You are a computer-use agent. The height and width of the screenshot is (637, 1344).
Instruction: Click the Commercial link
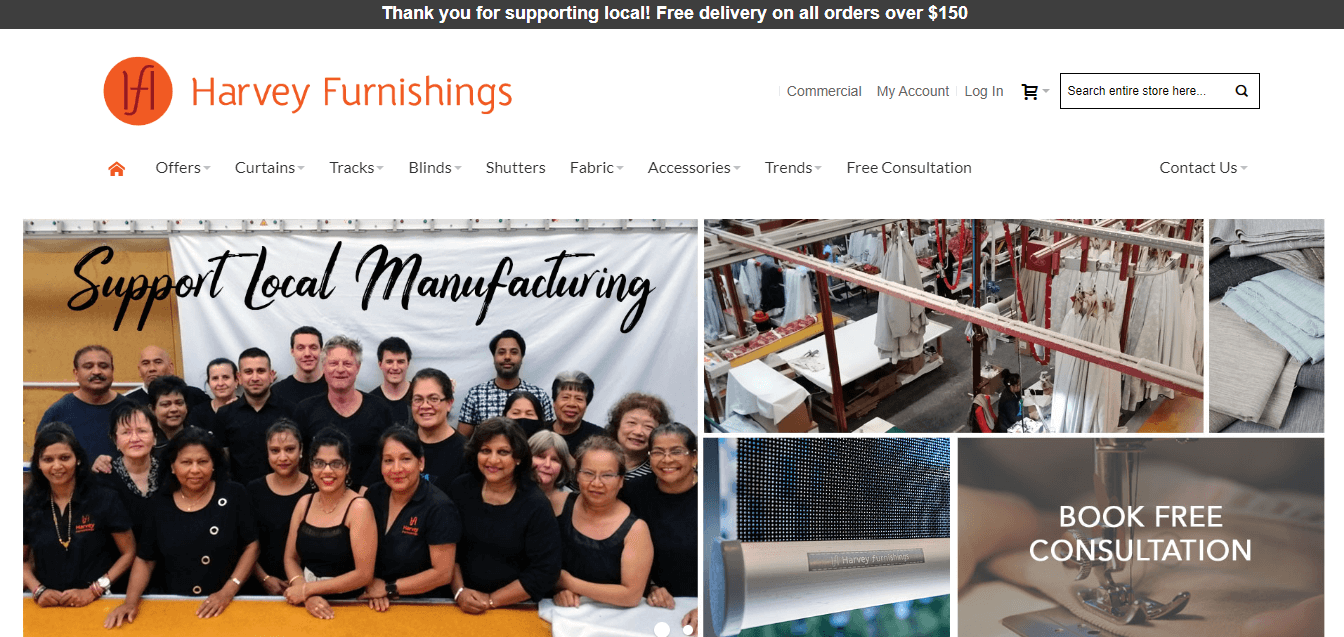(824, 91)
